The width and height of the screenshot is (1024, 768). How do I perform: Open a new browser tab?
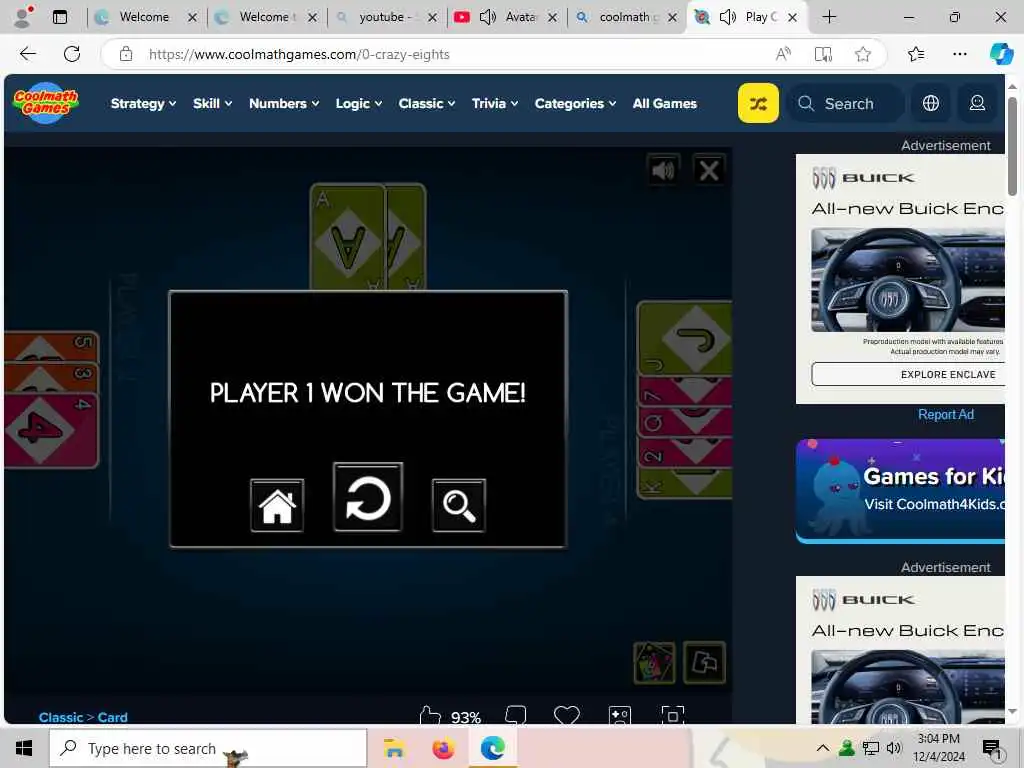[829, 17]
